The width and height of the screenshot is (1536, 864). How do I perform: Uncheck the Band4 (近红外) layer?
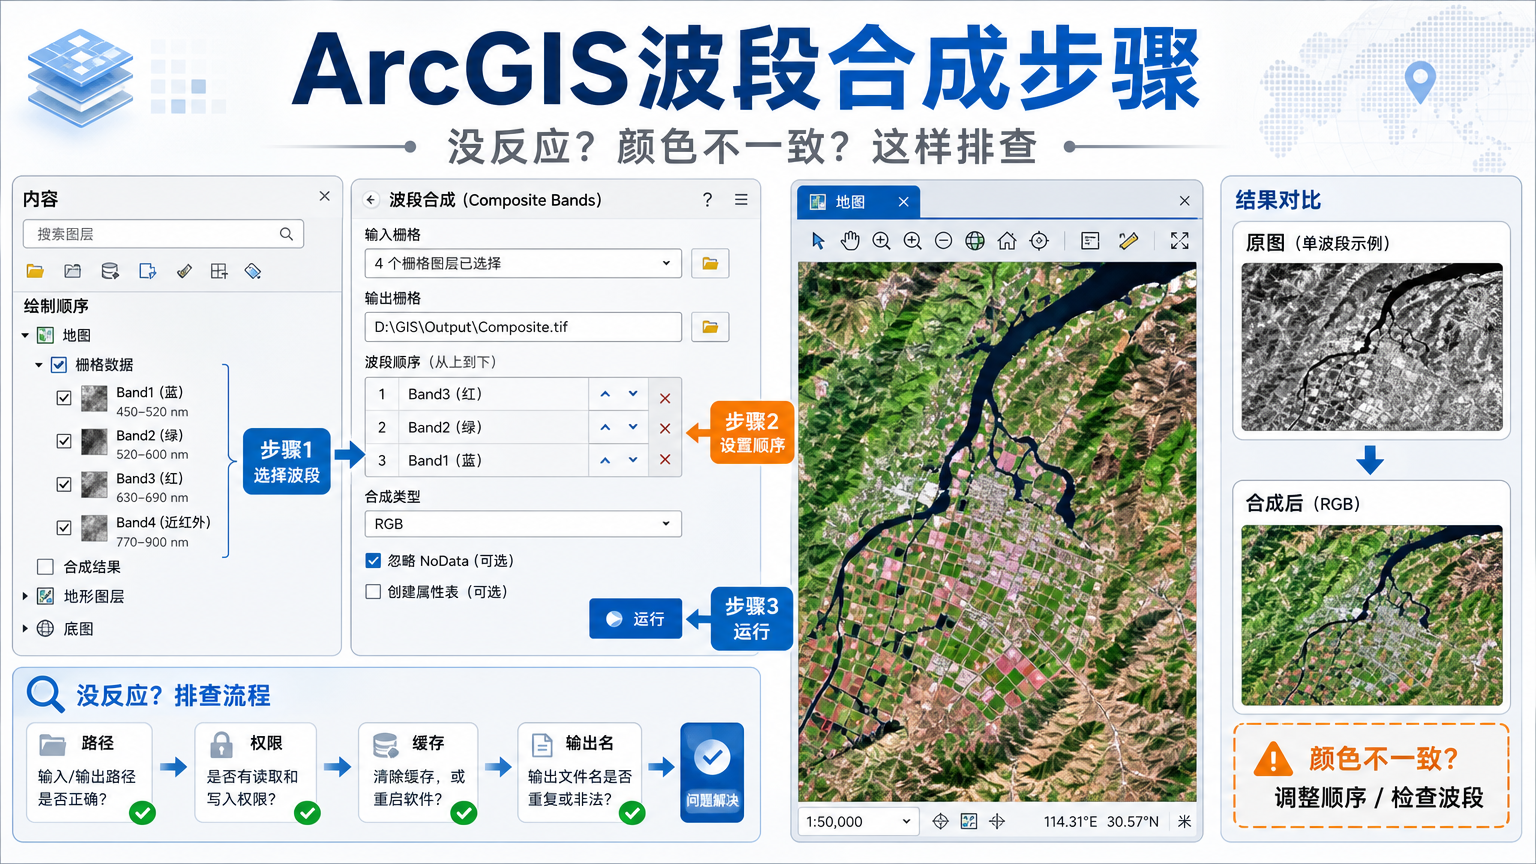pos(64,528)
